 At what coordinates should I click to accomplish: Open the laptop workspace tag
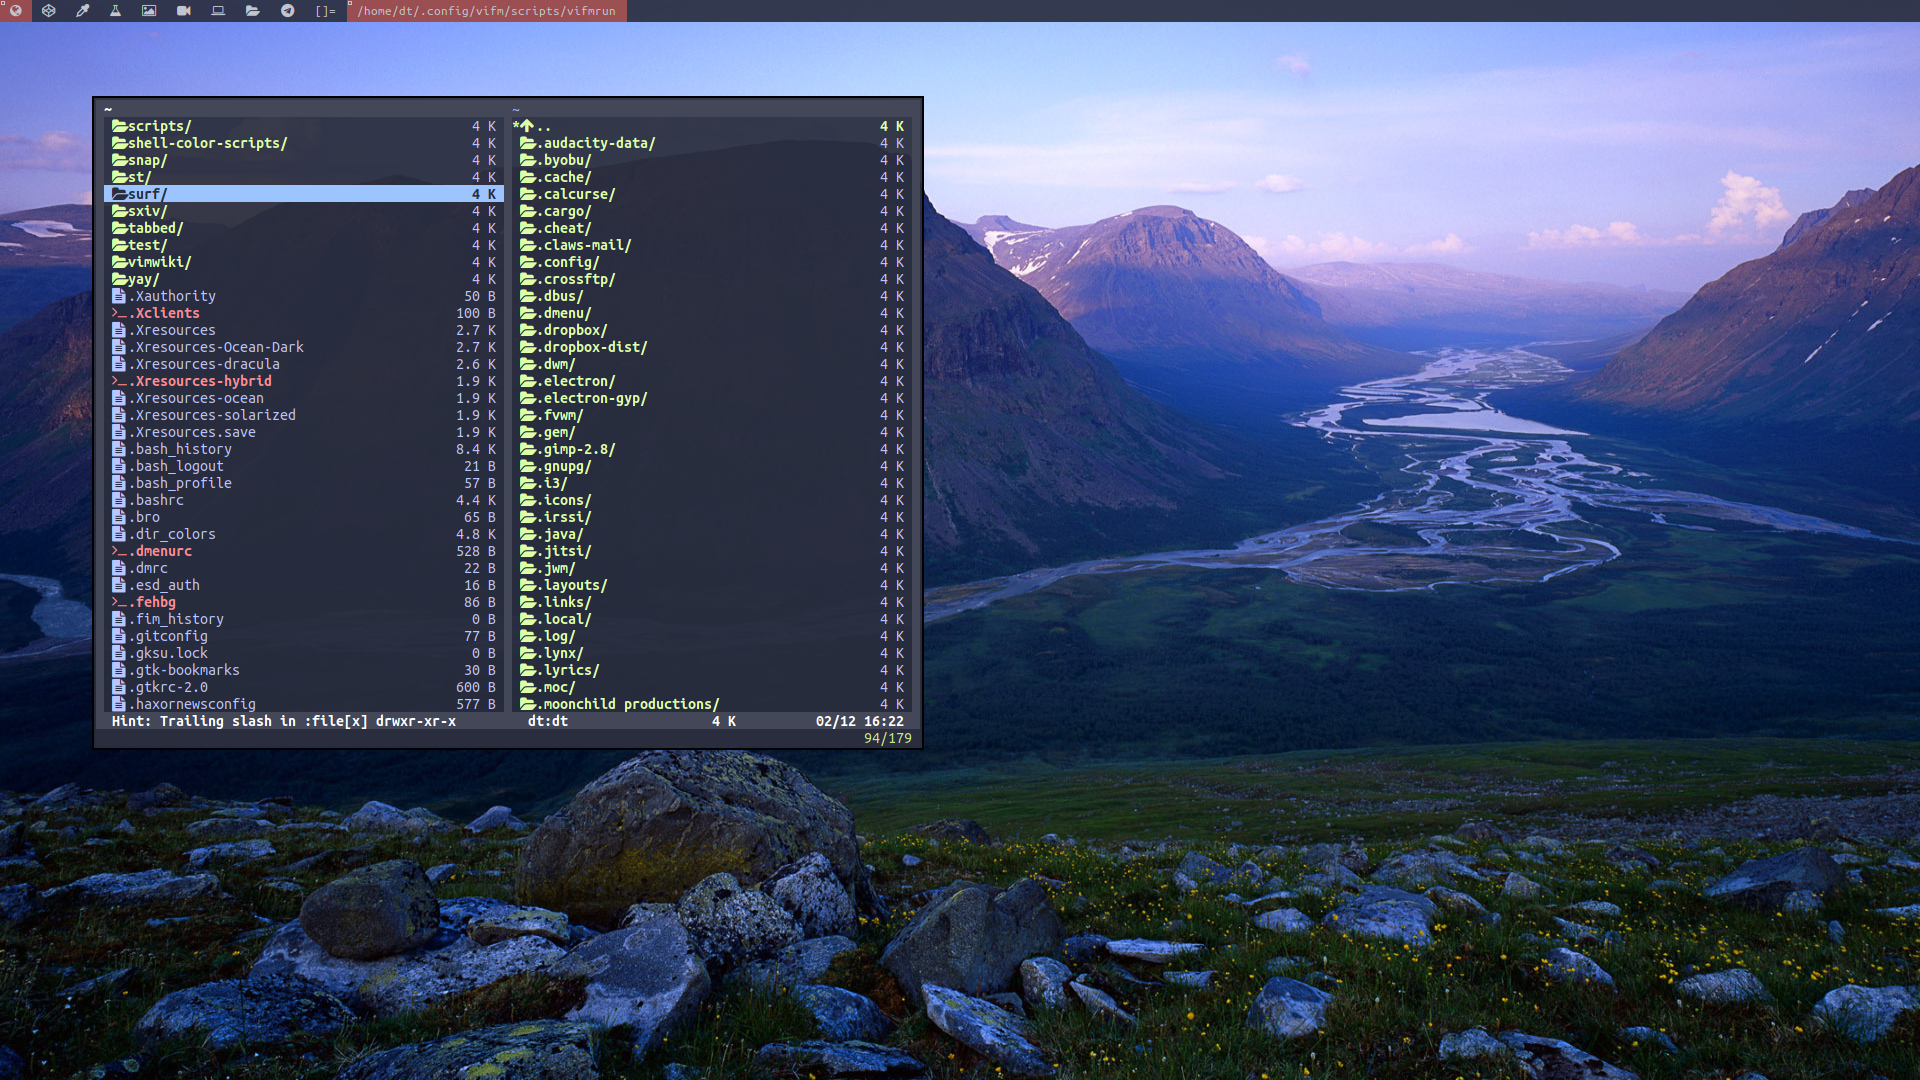tap(218, 11)
